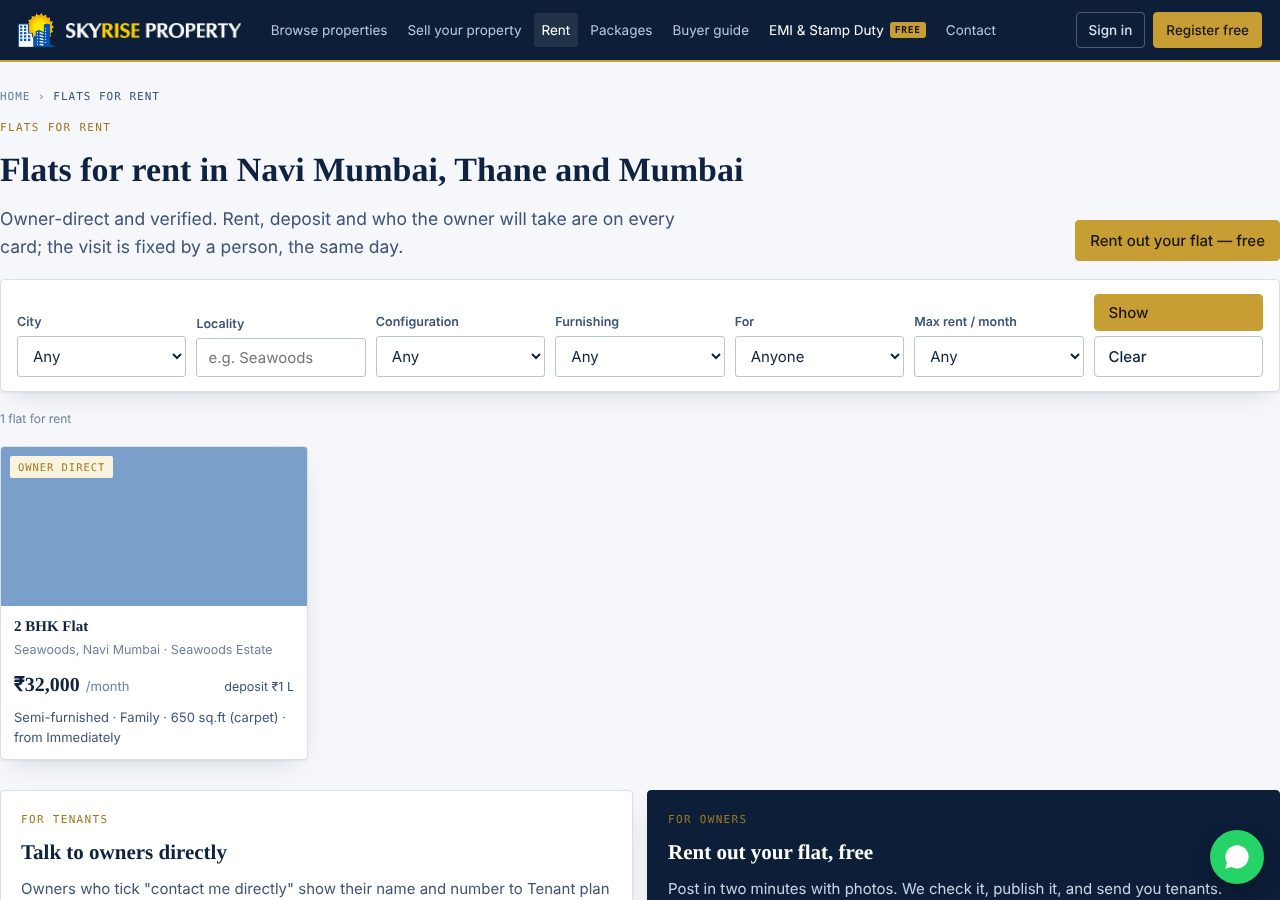Click the 'Rent out your flat, free' heading
Image resolution: width=1280 pixels, height=900 pixels.
tap(770, 852)
